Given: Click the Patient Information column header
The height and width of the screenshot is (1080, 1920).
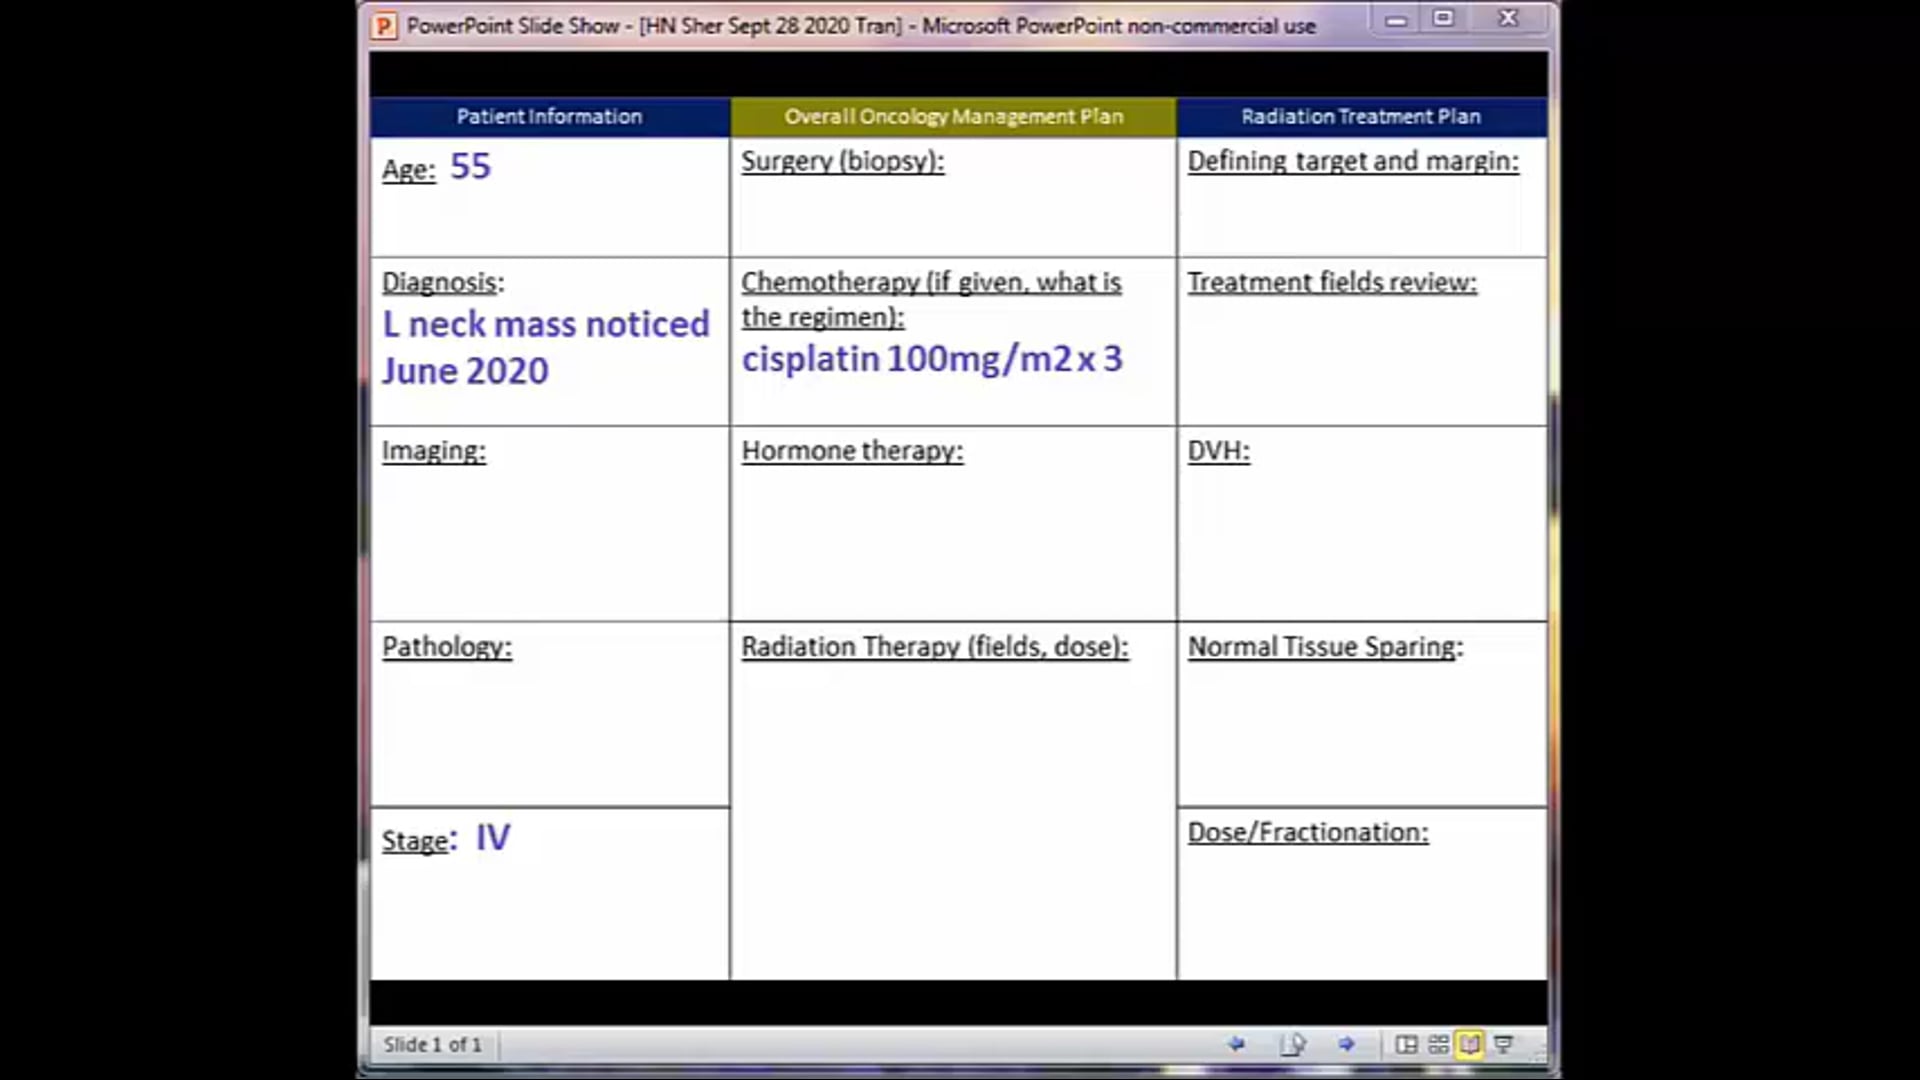Looking at the screenshot, I should [x=549, y=116].
